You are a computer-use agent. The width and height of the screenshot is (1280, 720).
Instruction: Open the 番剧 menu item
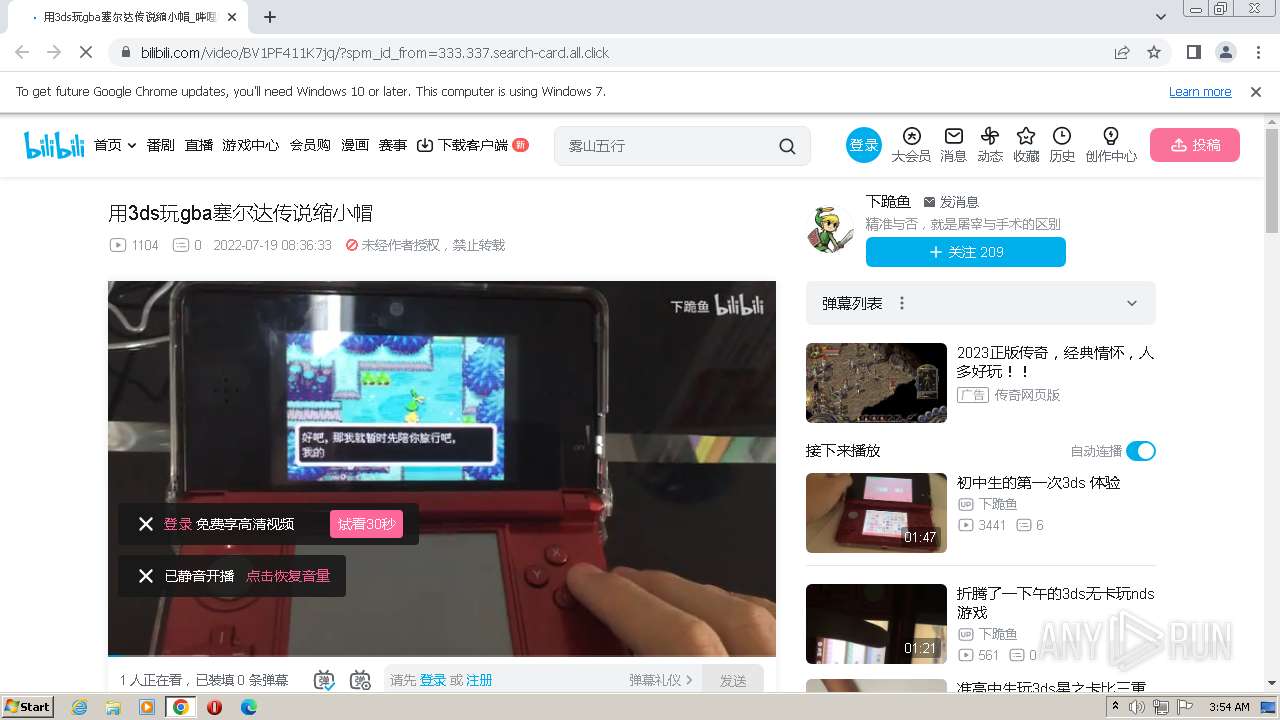(160, 145)
